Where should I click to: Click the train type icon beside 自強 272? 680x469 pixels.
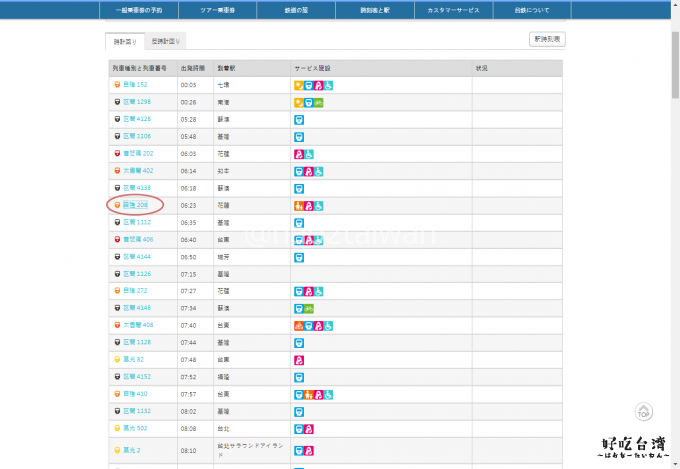pyautogui.click(x=117, y=291)
